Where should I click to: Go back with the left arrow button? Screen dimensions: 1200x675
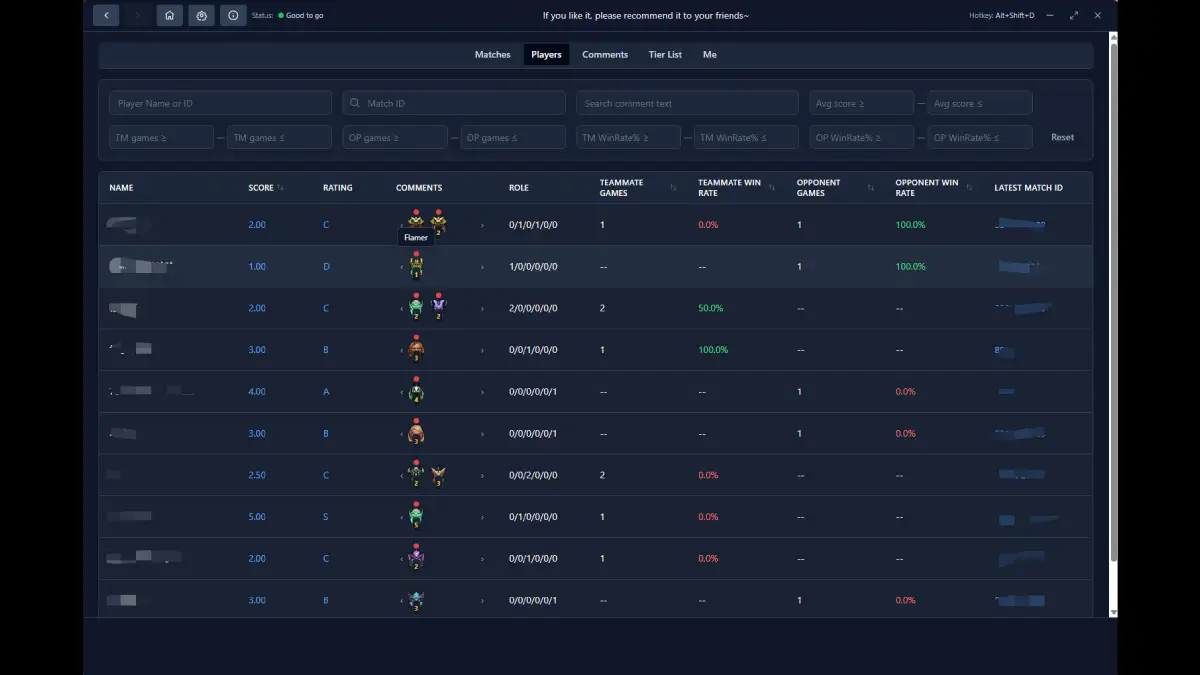click(x=106, y=15)
